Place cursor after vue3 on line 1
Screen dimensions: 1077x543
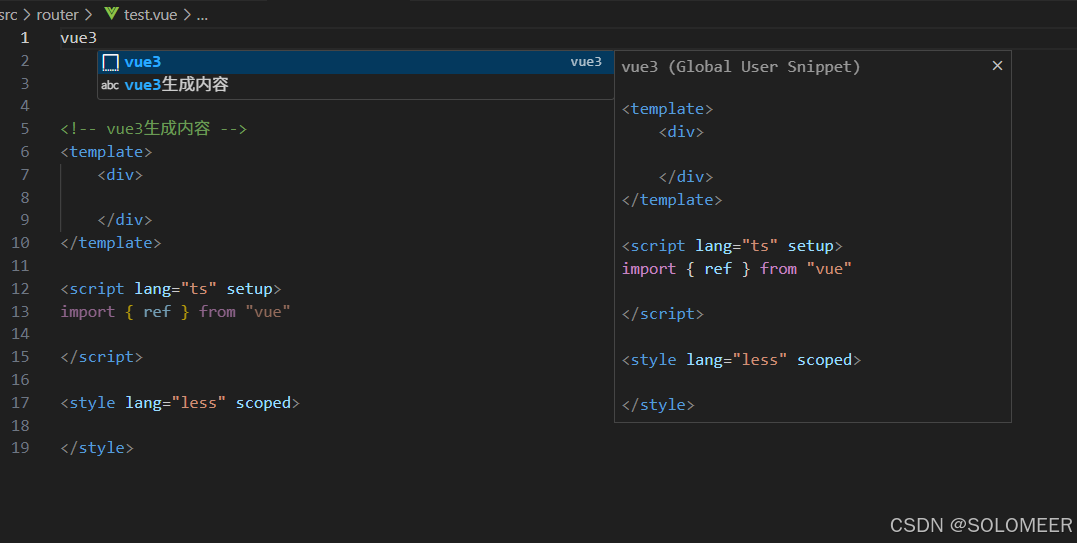tap(98, 38)
